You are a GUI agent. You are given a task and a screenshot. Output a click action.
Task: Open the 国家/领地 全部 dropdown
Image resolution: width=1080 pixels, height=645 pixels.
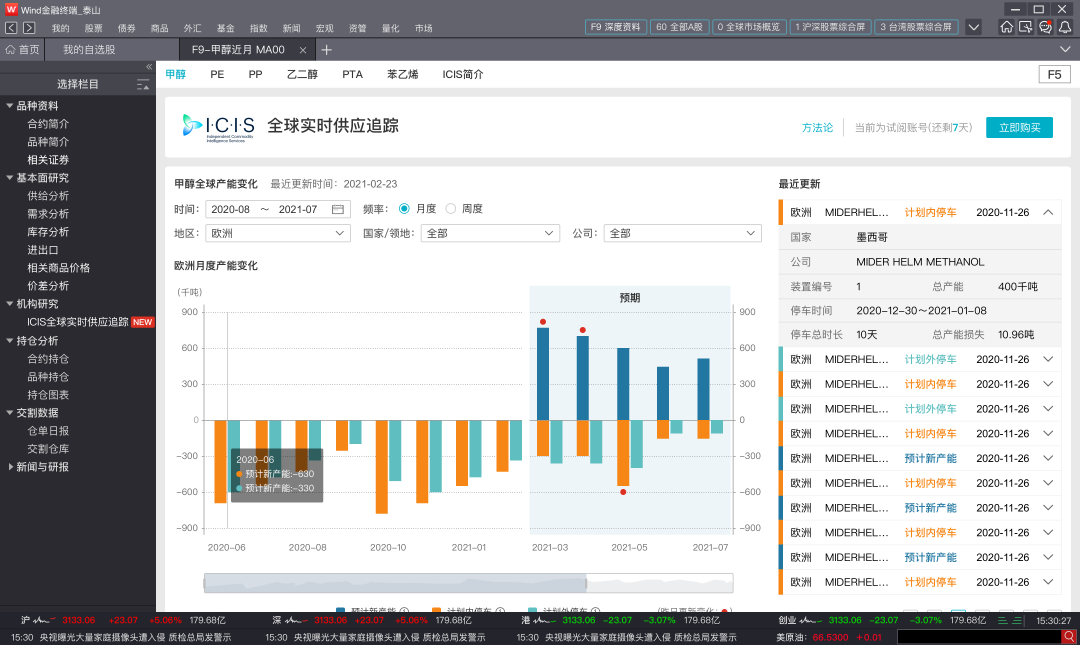(490, 233)
